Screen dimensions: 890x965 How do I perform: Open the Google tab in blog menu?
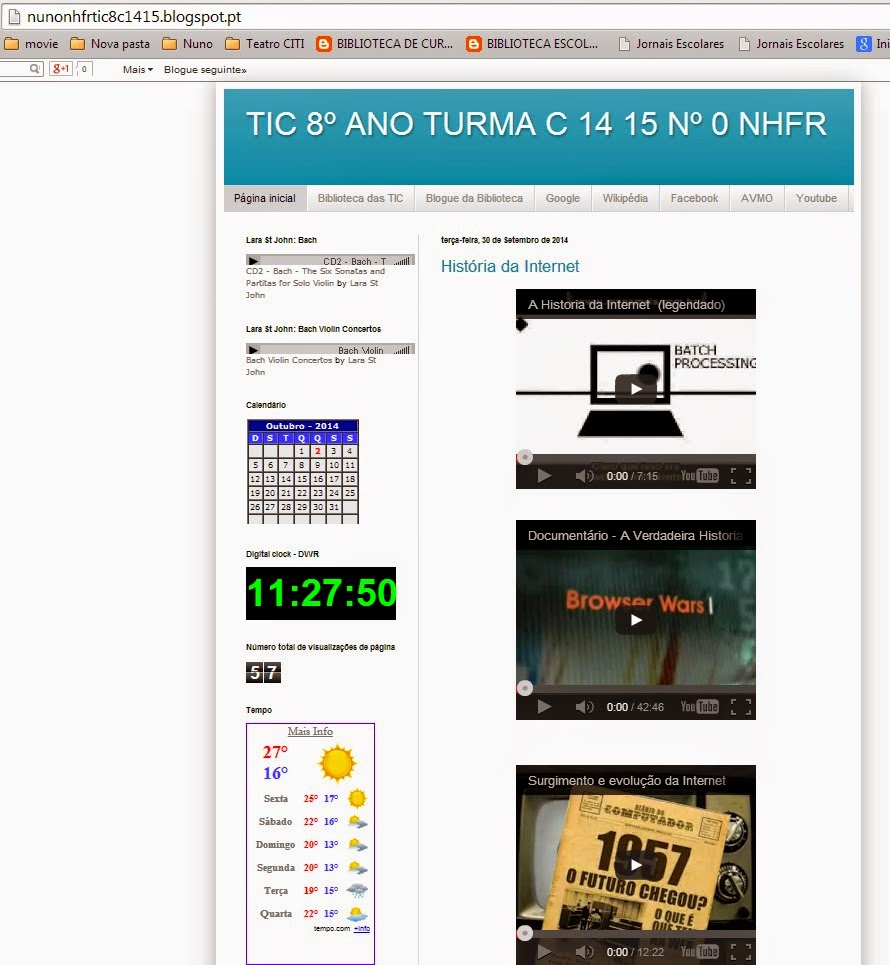[563, 198]
